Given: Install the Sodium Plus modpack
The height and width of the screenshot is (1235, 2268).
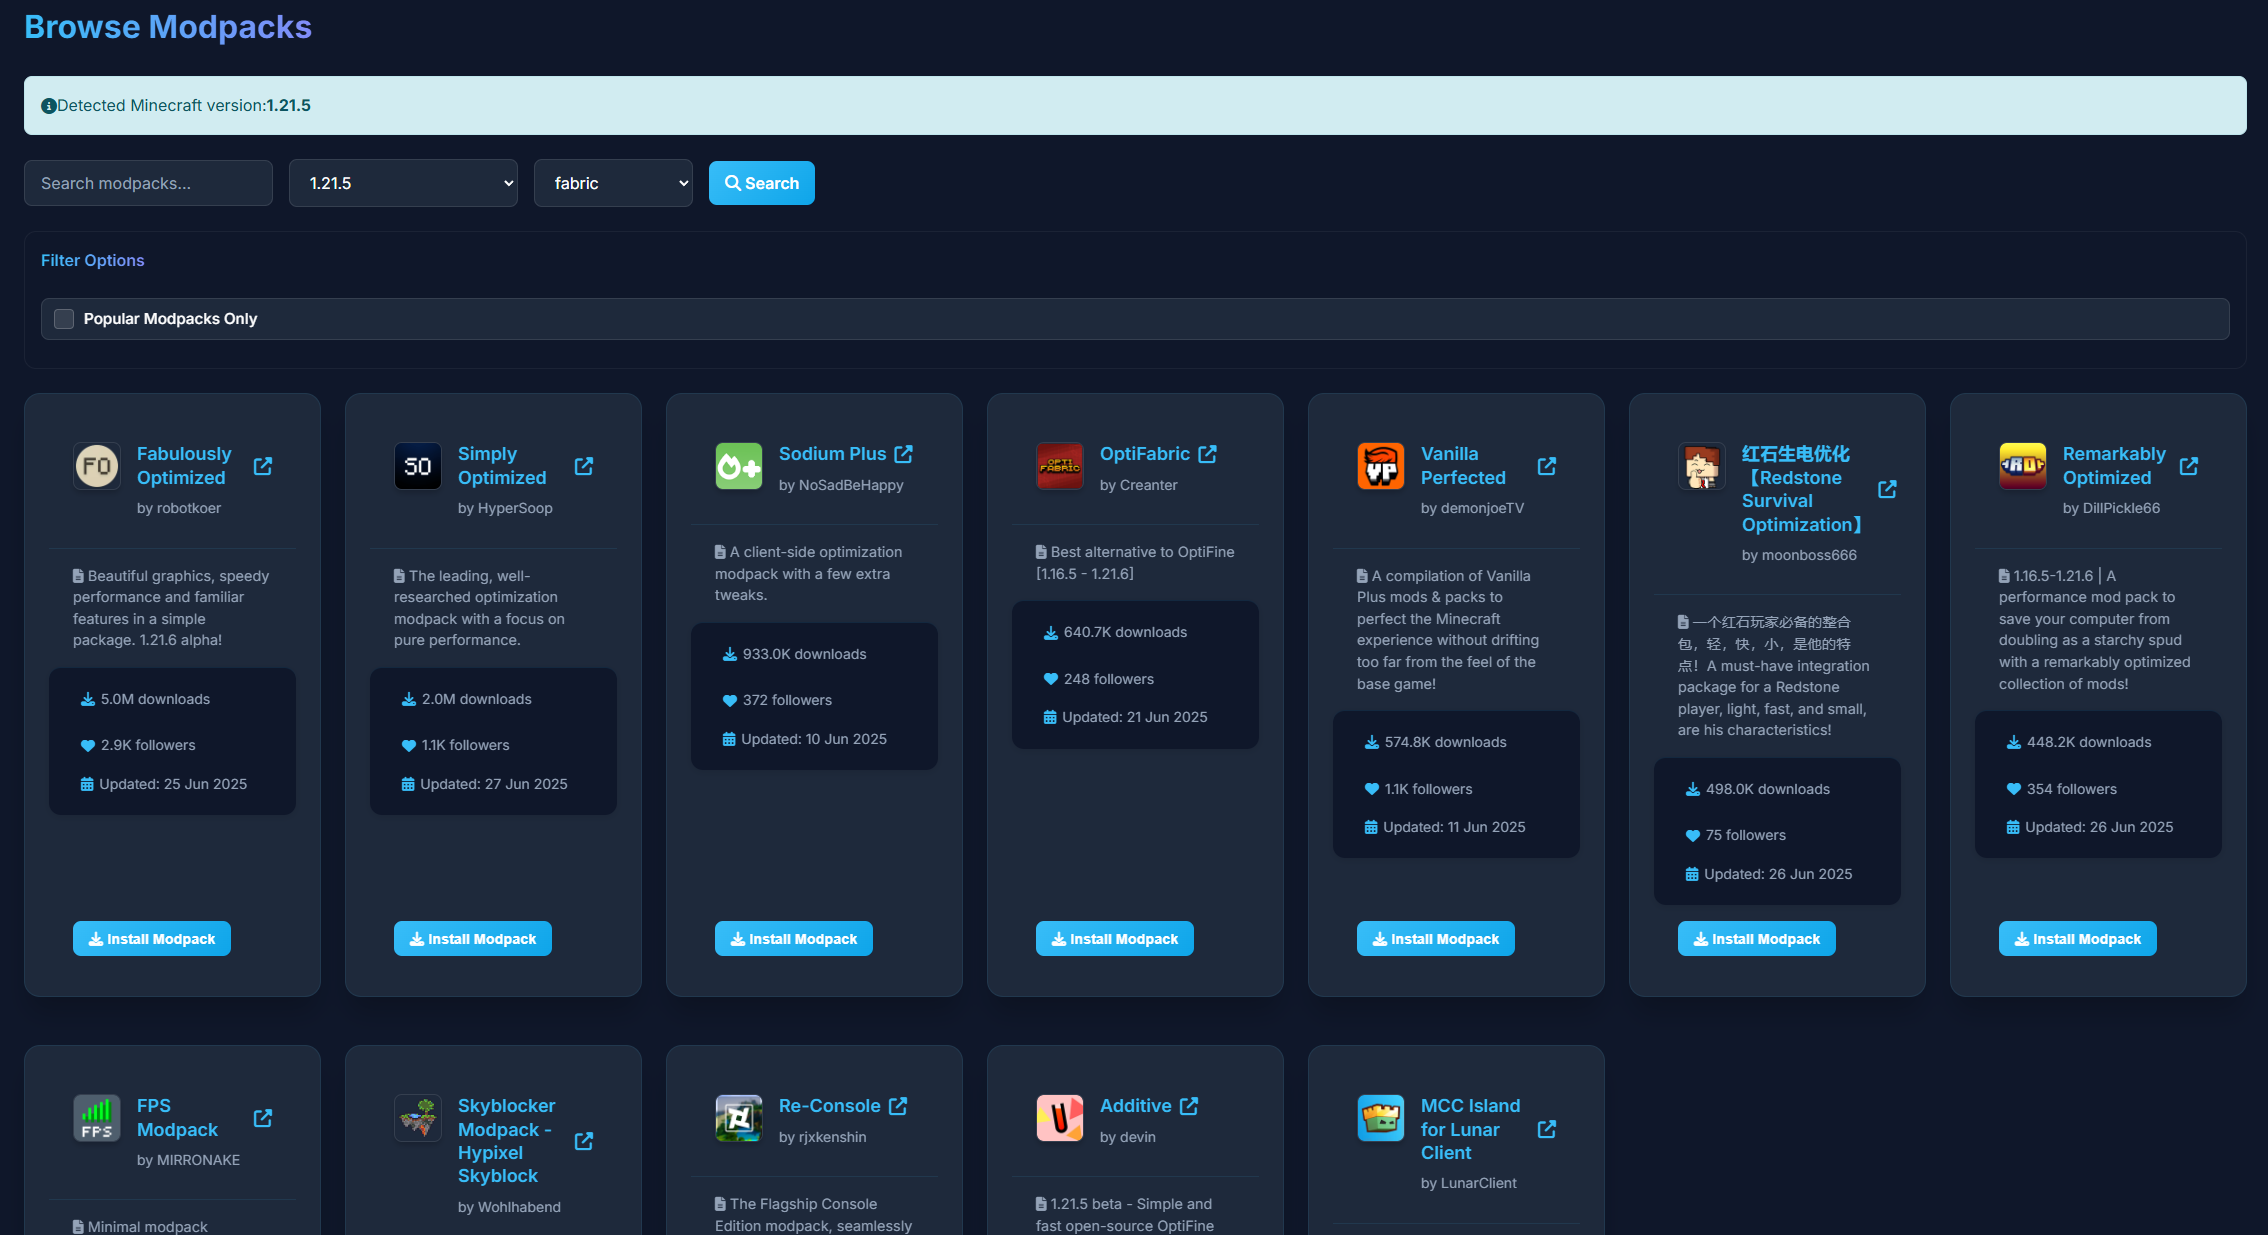Looking at the screenshot, I should (x=794, y=939).
